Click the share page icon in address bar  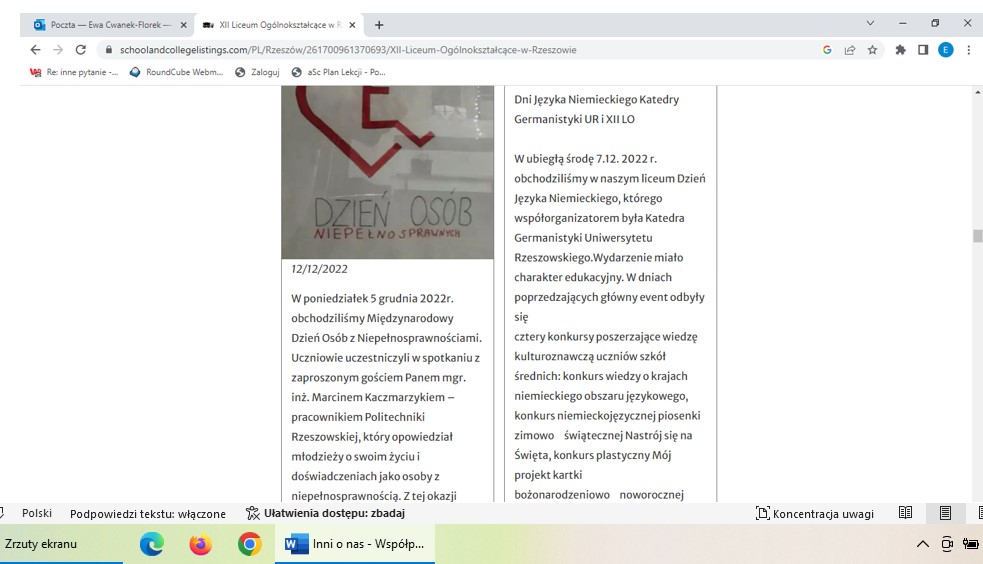(850, 49)
